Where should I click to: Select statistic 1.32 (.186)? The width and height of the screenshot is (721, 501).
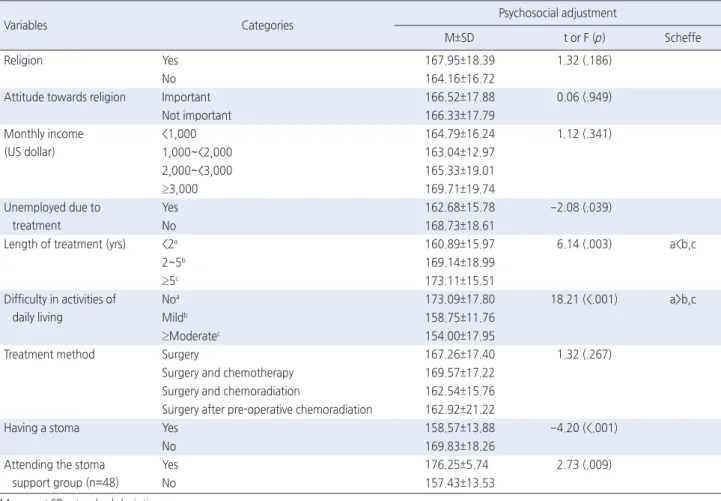tap(584, 60)
